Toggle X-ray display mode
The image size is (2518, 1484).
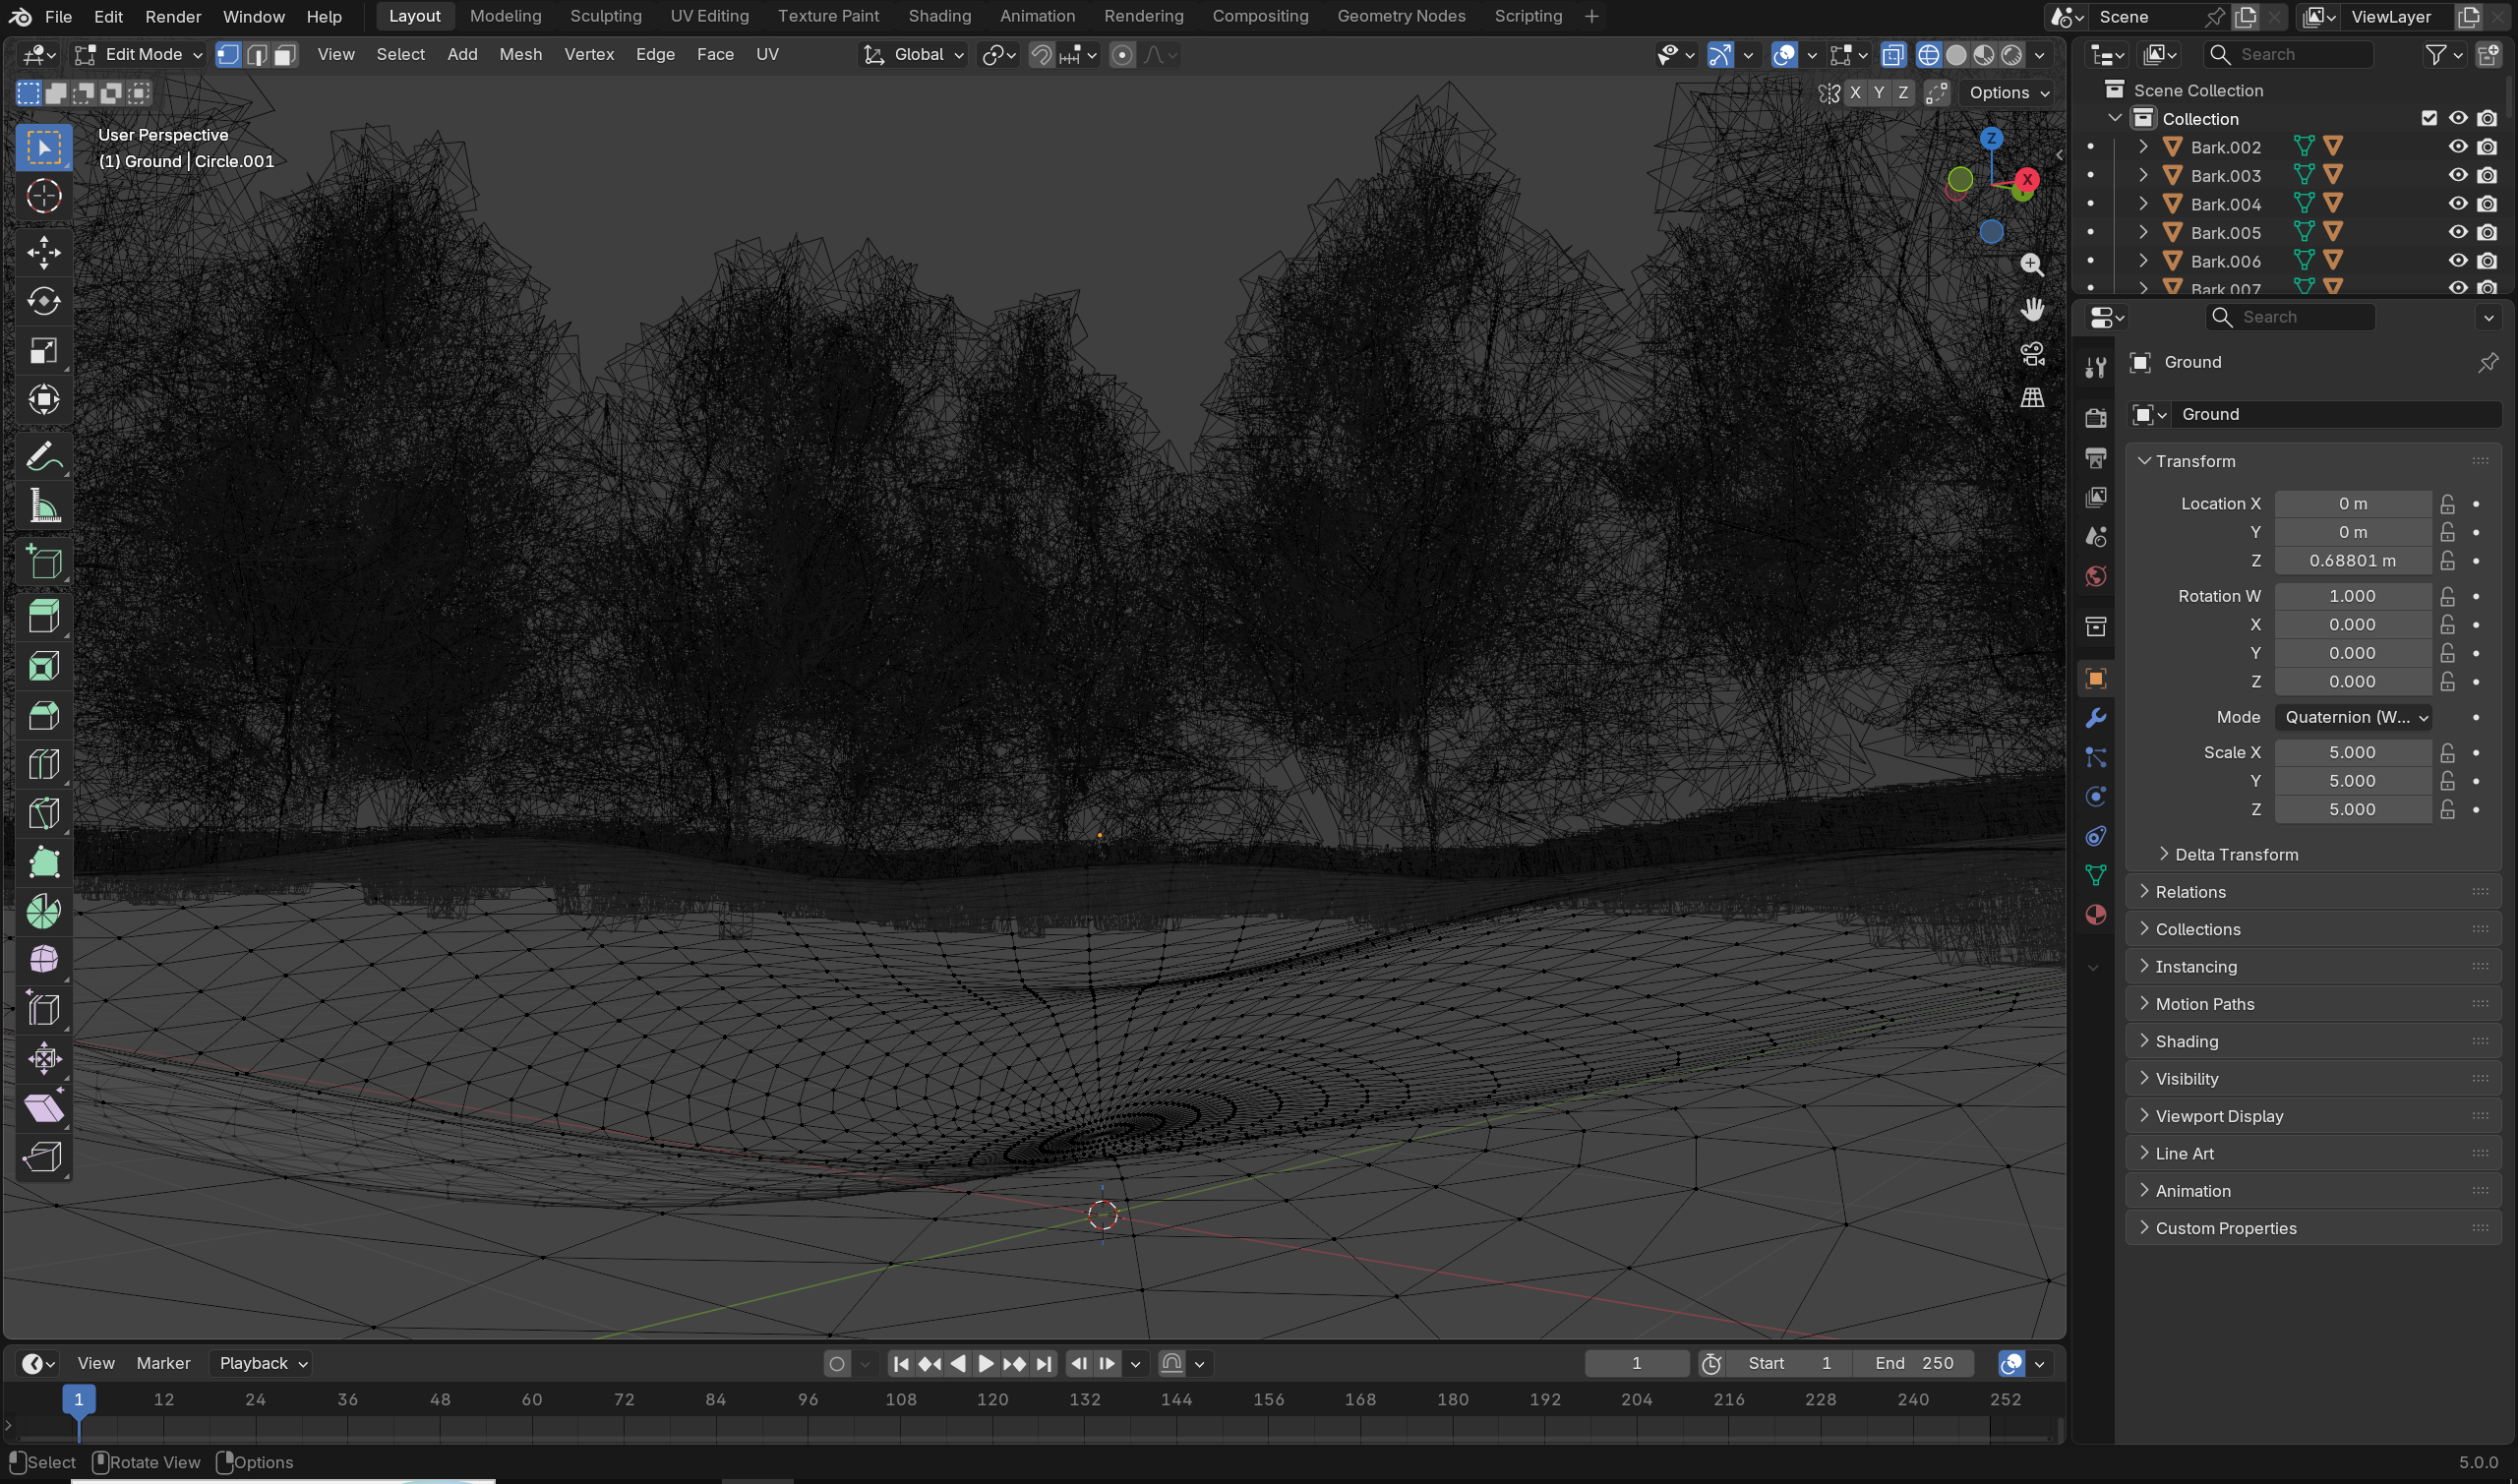pyautogui.click(x=1892, y=55)
